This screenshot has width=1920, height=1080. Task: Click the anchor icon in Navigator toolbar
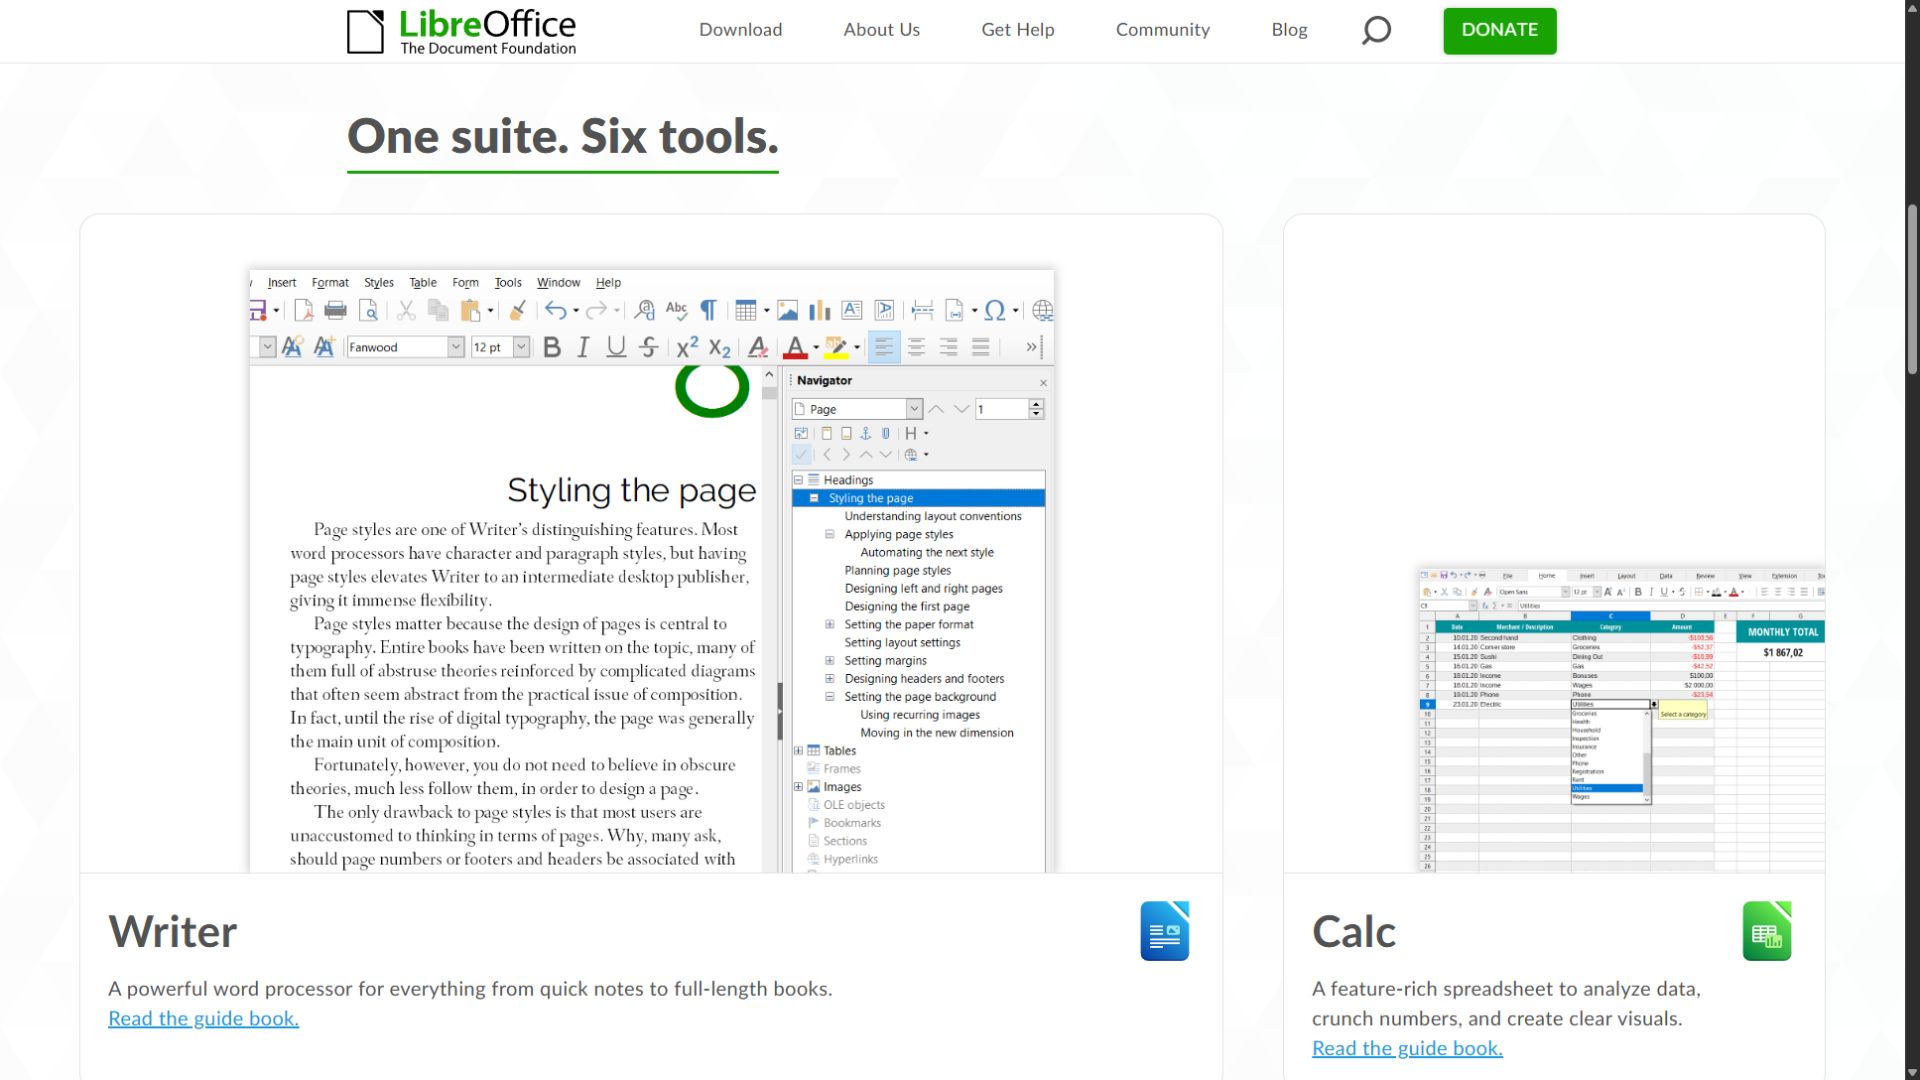[866, 434]
